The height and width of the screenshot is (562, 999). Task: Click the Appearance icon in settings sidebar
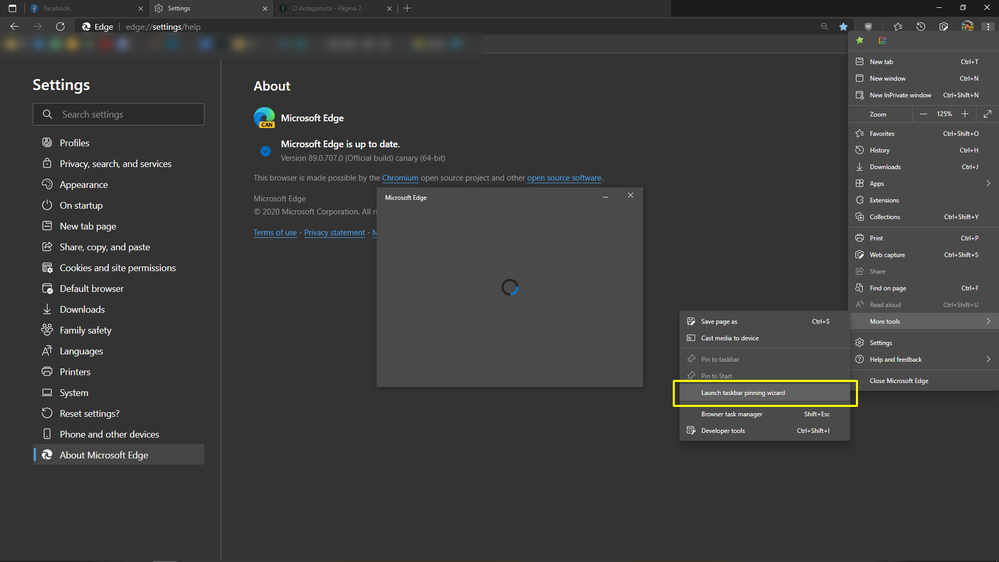(x=47, y=184)
